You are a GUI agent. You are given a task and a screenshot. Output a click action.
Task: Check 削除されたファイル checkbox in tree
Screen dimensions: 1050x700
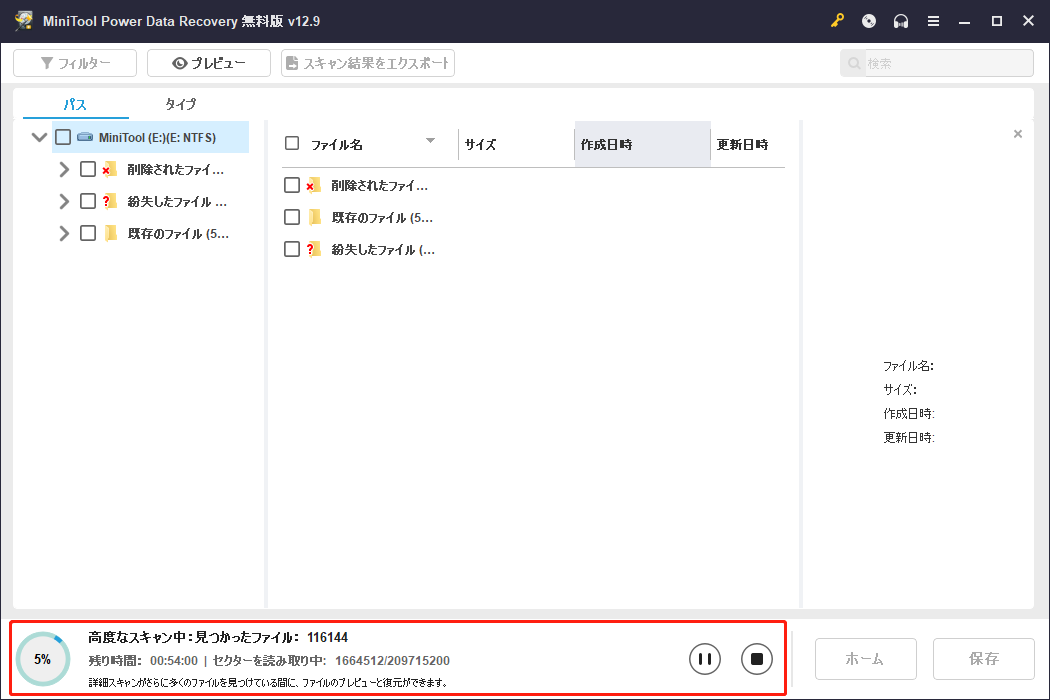point(88,169)
